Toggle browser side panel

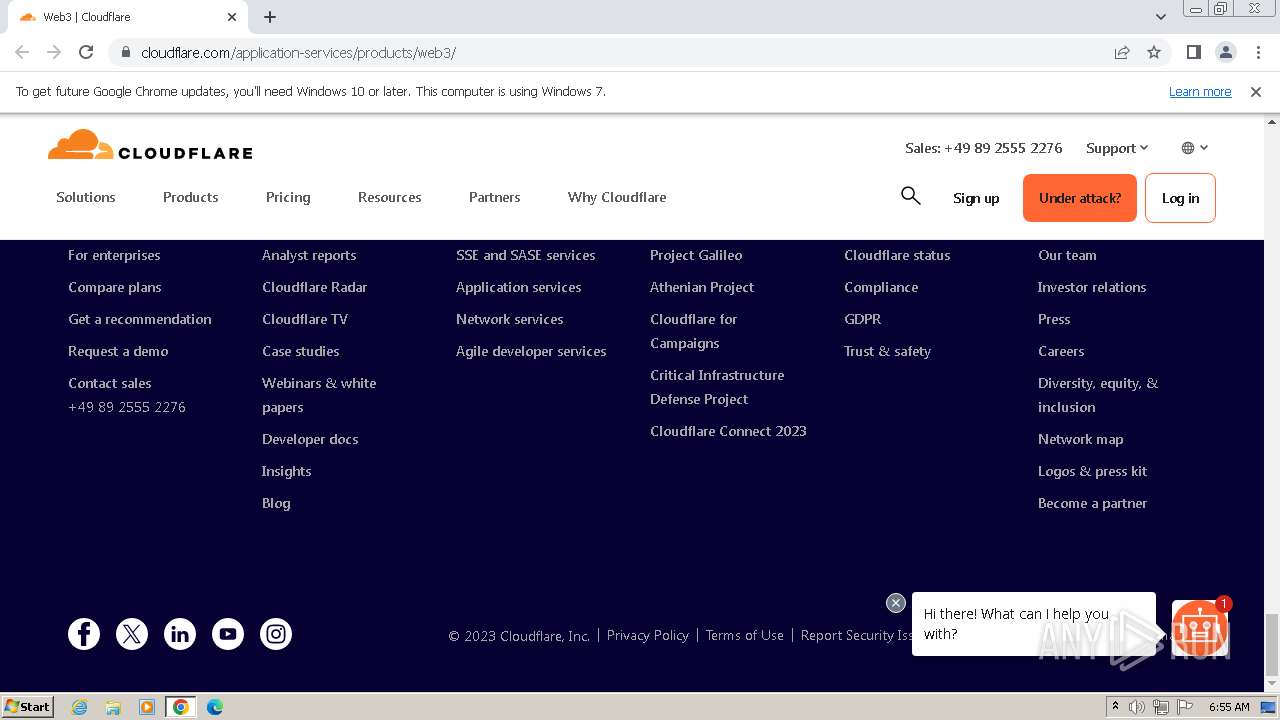1193,52
